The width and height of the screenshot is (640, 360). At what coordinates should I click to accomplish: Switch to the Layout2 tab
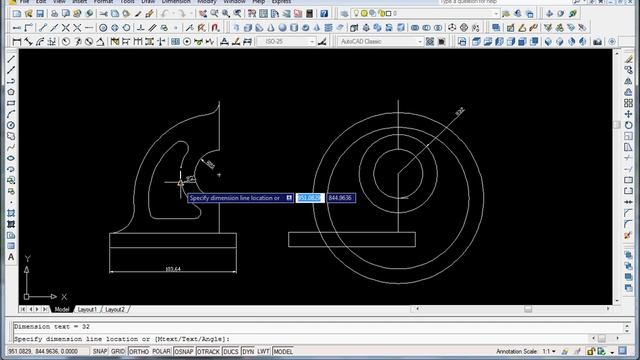pos(115,309)
